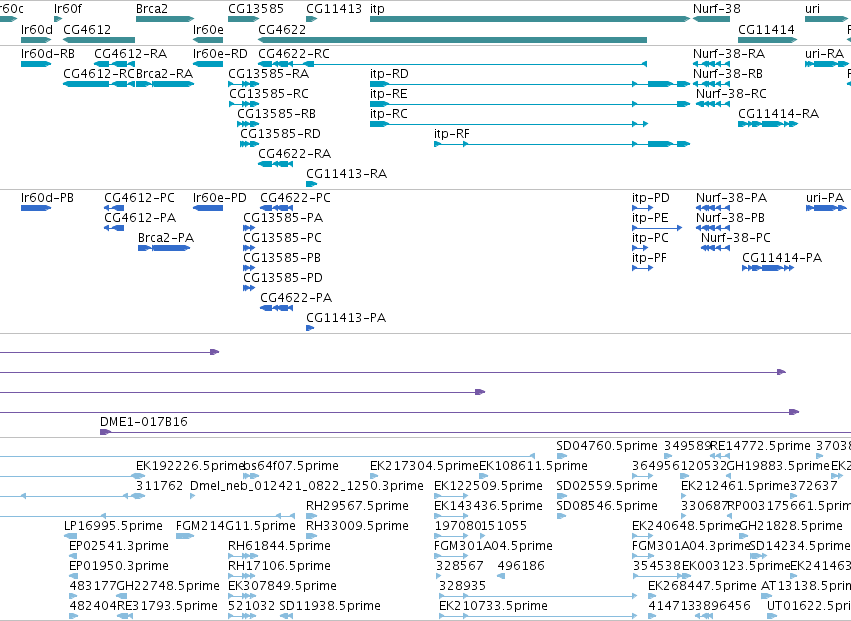Click the EP02541.3prime EST label
The width and height of the screenshot is (851, 621).
[x=119, y=546]
